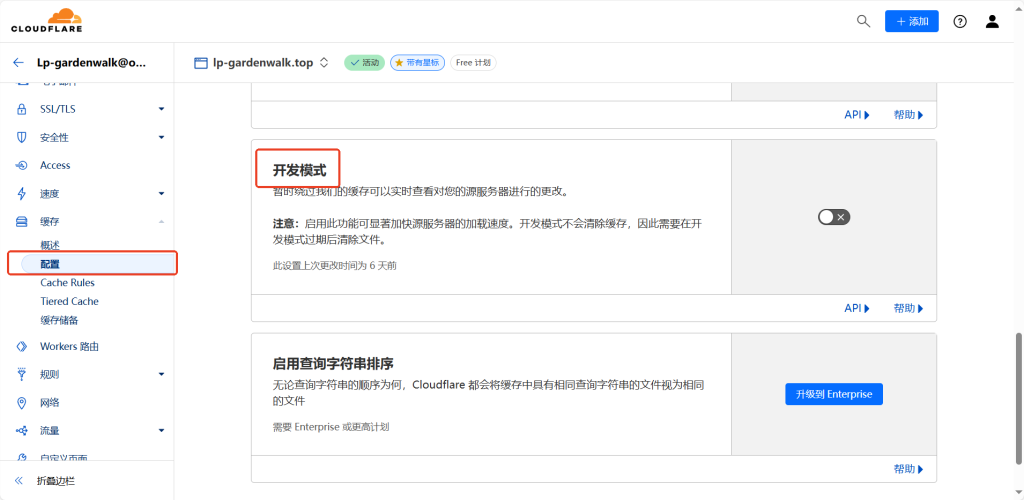Click the Access icon in sidebar

coord(22,166)
